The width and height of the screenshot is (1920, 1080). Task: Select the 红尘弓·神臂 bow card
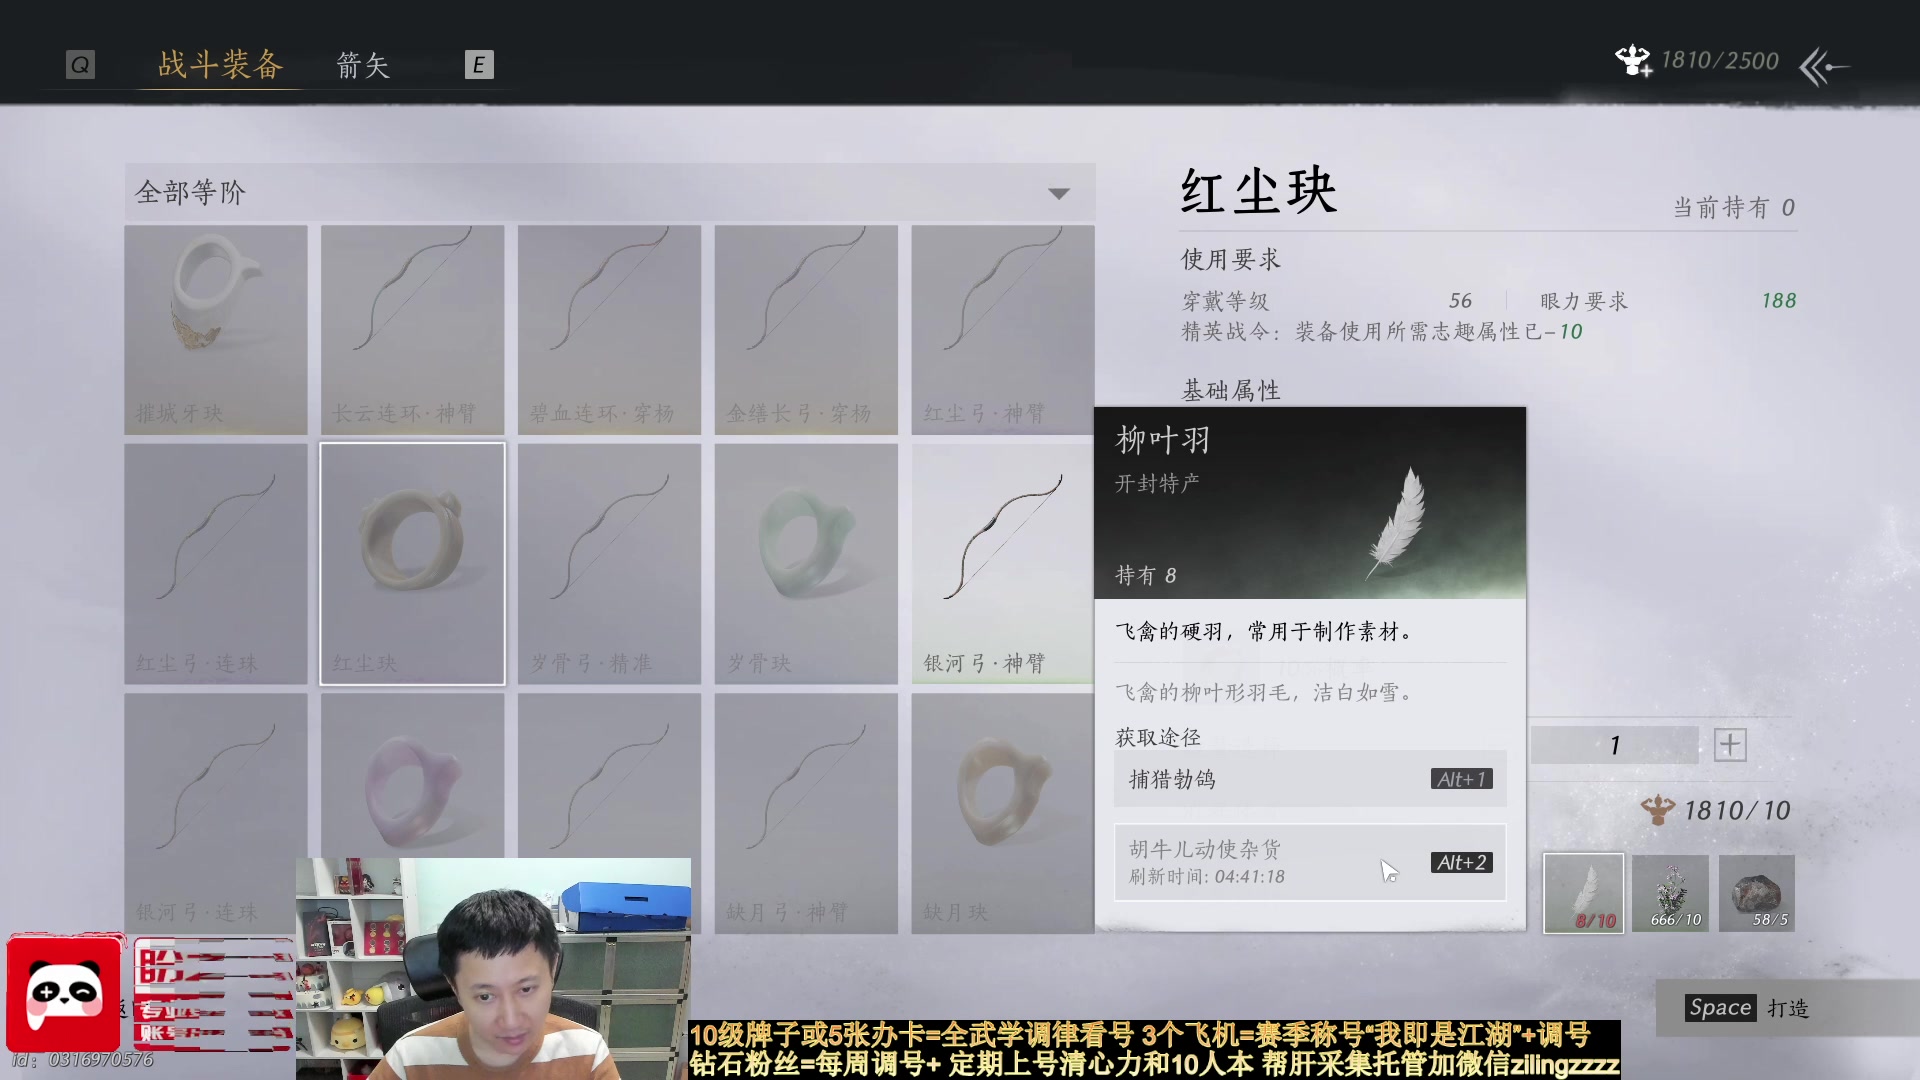point(1003,330)
